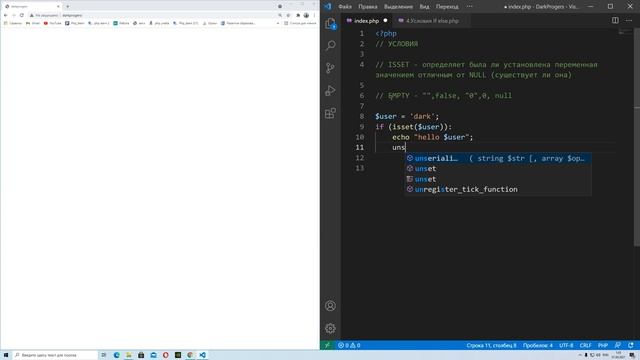This screenshot has height=360, width=640.
Task: Change line endings via CRLF item
Action: [x=585, y=345]
